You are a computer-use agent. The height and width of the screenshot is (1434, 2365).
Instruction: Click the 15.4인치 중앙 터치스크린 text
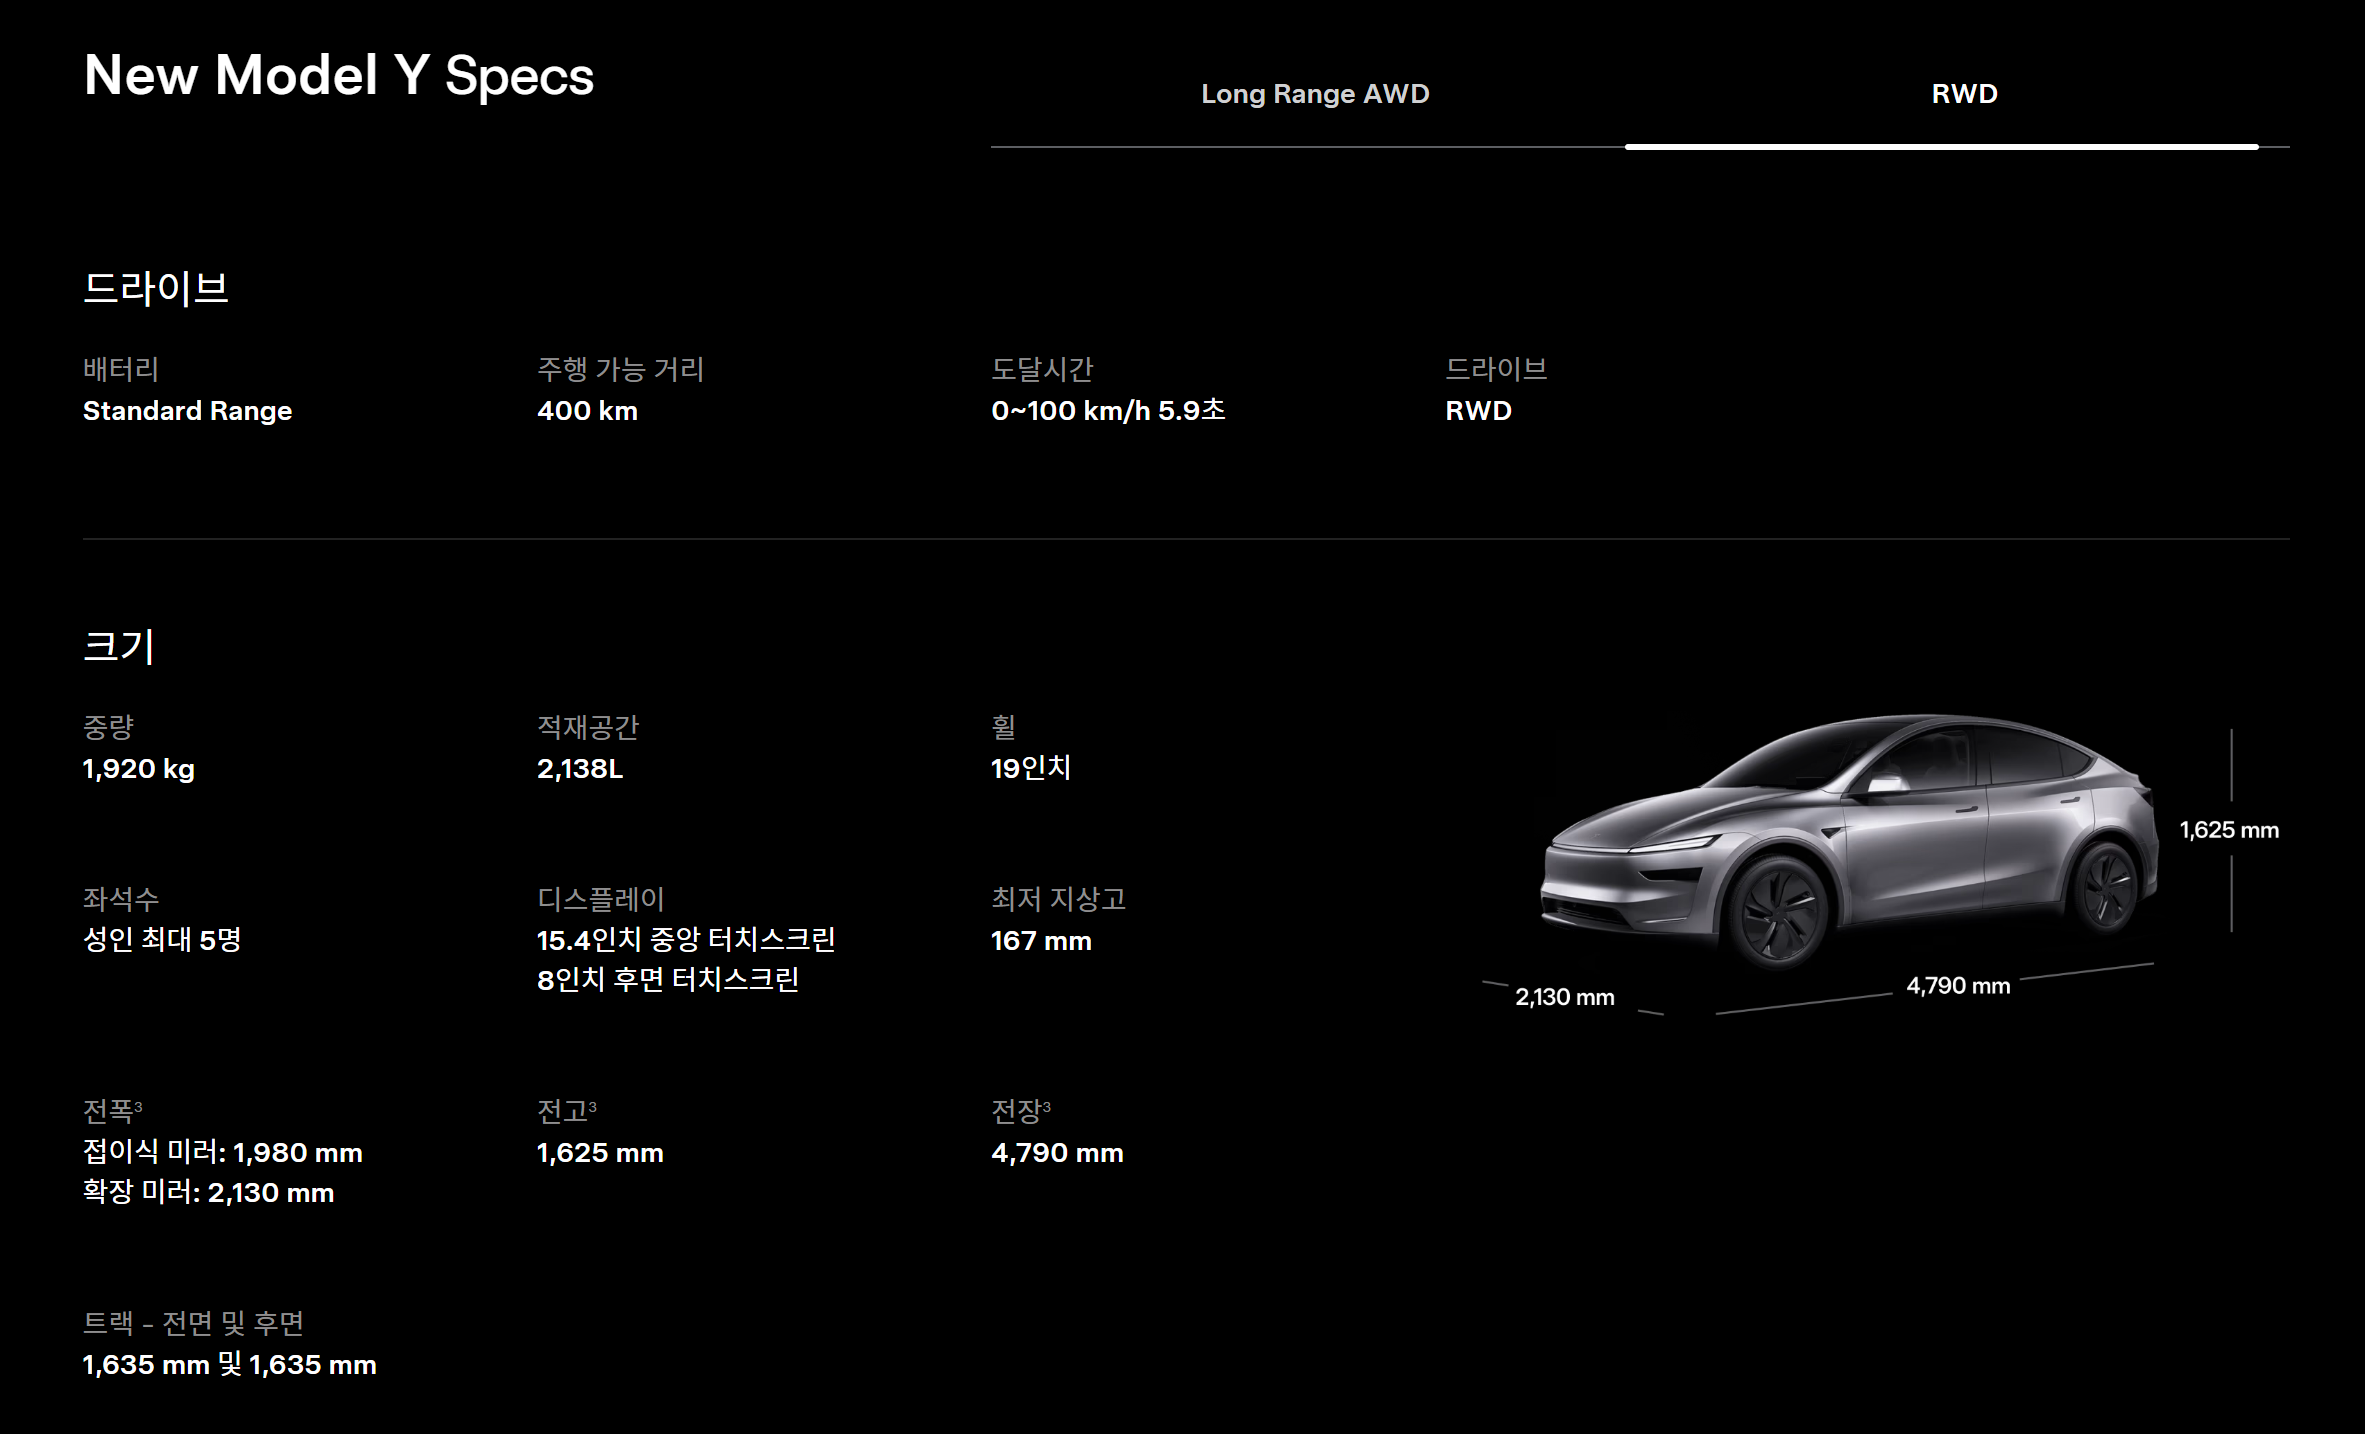coord(685,940)
